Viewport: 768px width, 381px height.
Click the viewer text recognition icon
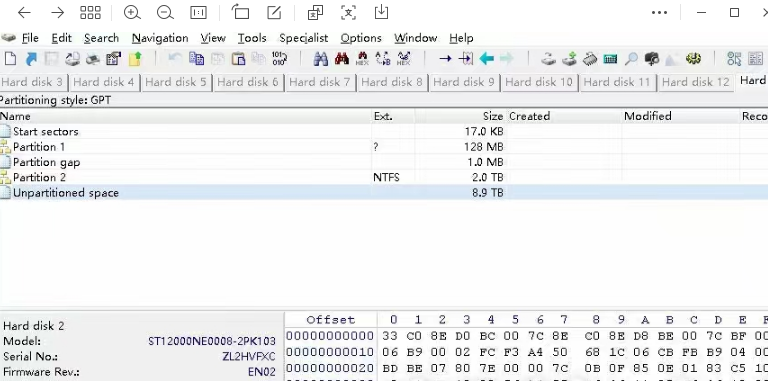click(348, 13)
